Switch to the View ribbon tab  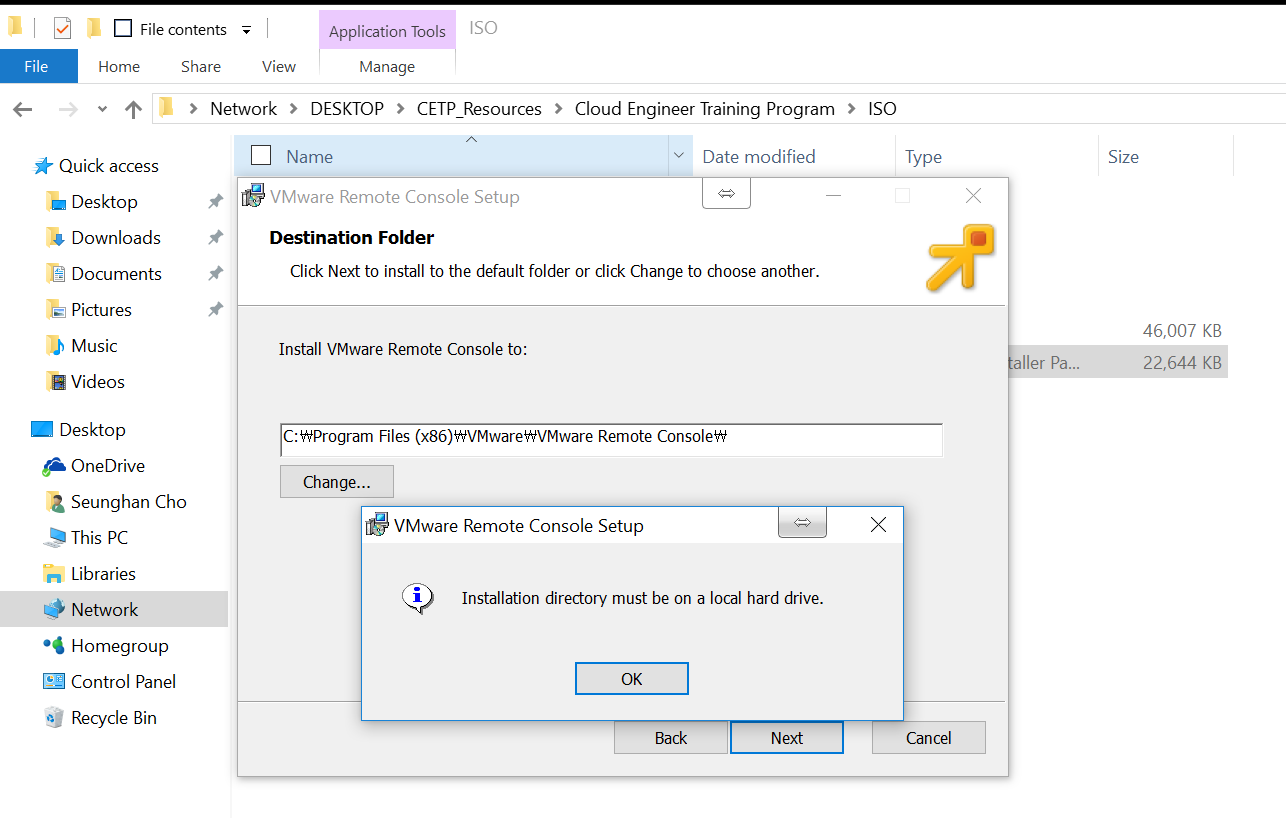pos(279,66)
